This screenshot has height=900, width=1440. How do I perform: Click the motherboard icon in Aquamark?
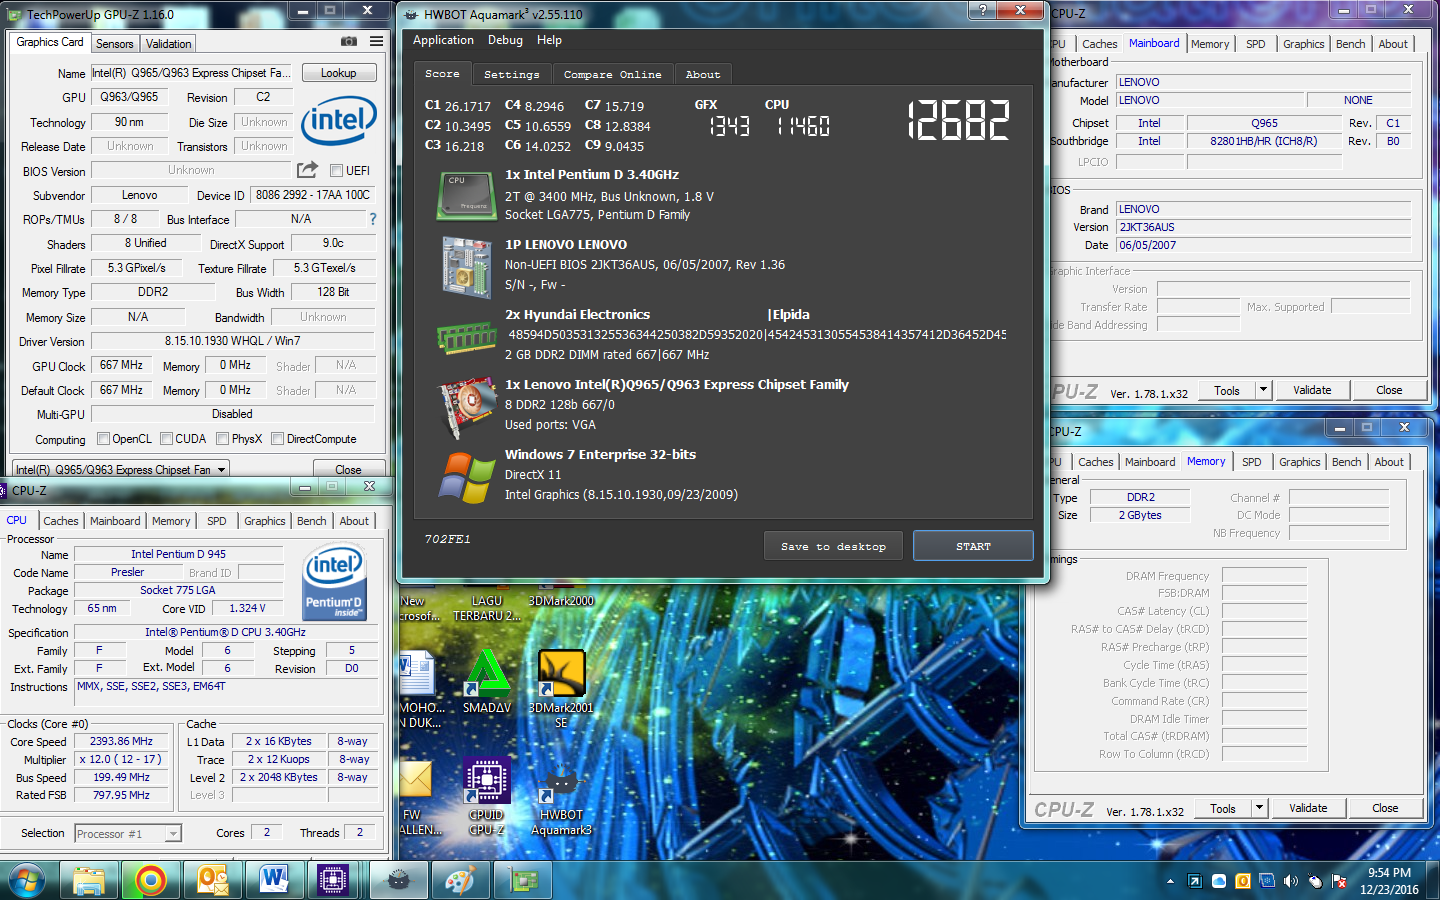click(x=466, y=266)
